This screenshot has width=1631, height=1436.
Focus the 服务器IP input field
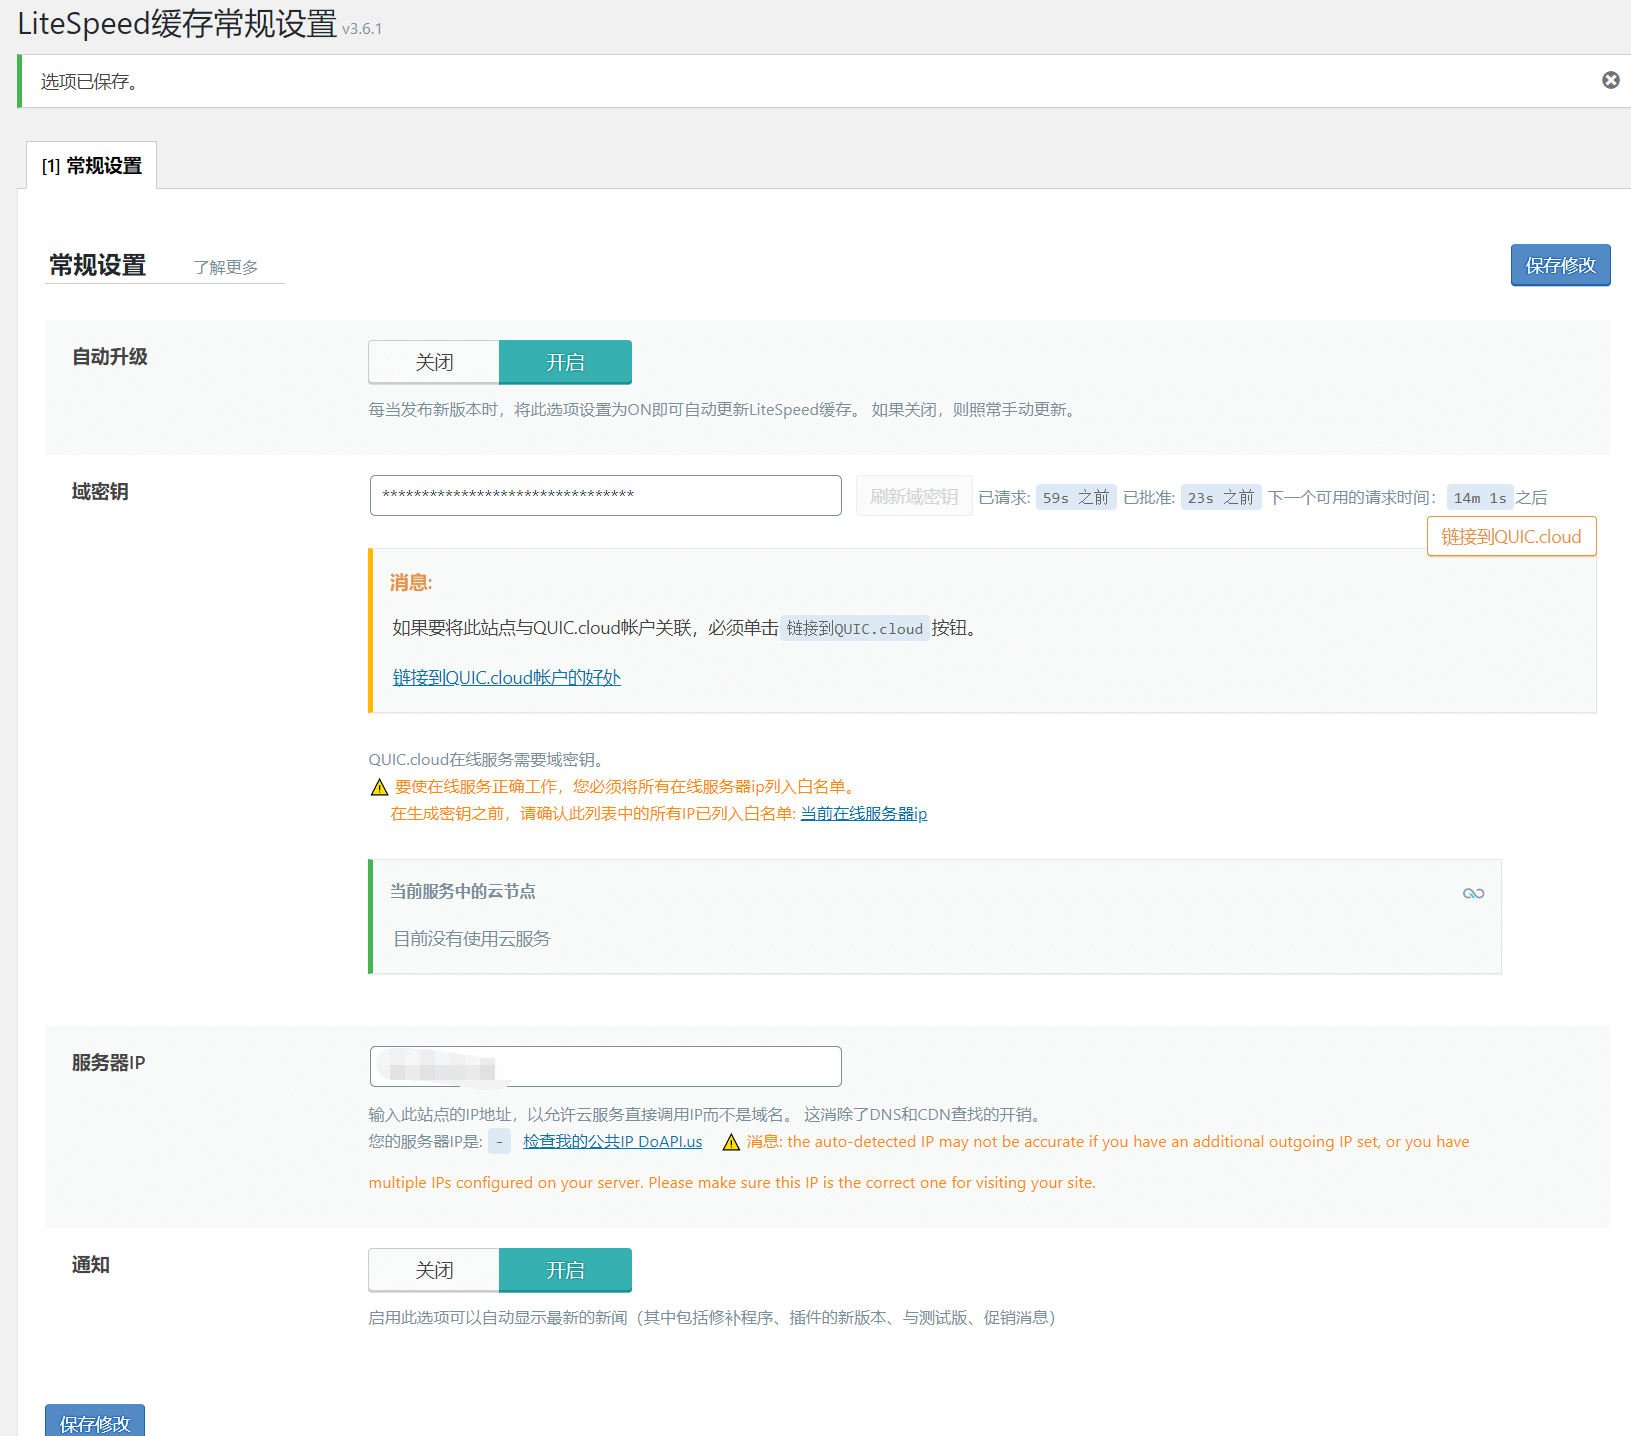605,1066
